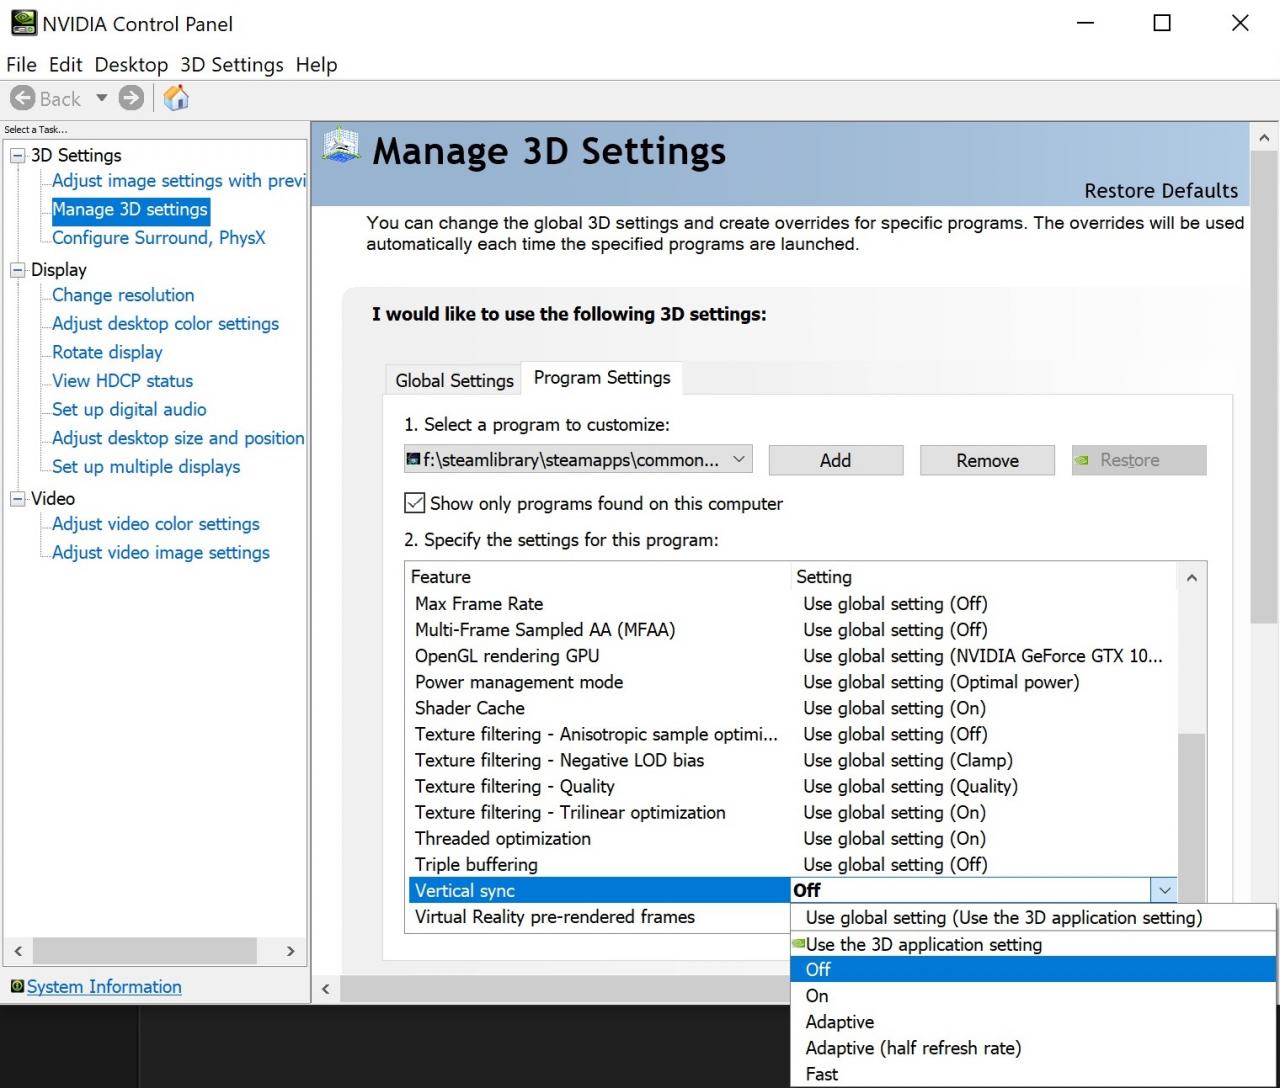Image resolution: width=1280 pixels, height=1088 pixels.
Task: Uncheck Show only programs found checkbox
Action: [x=414, y=503]
